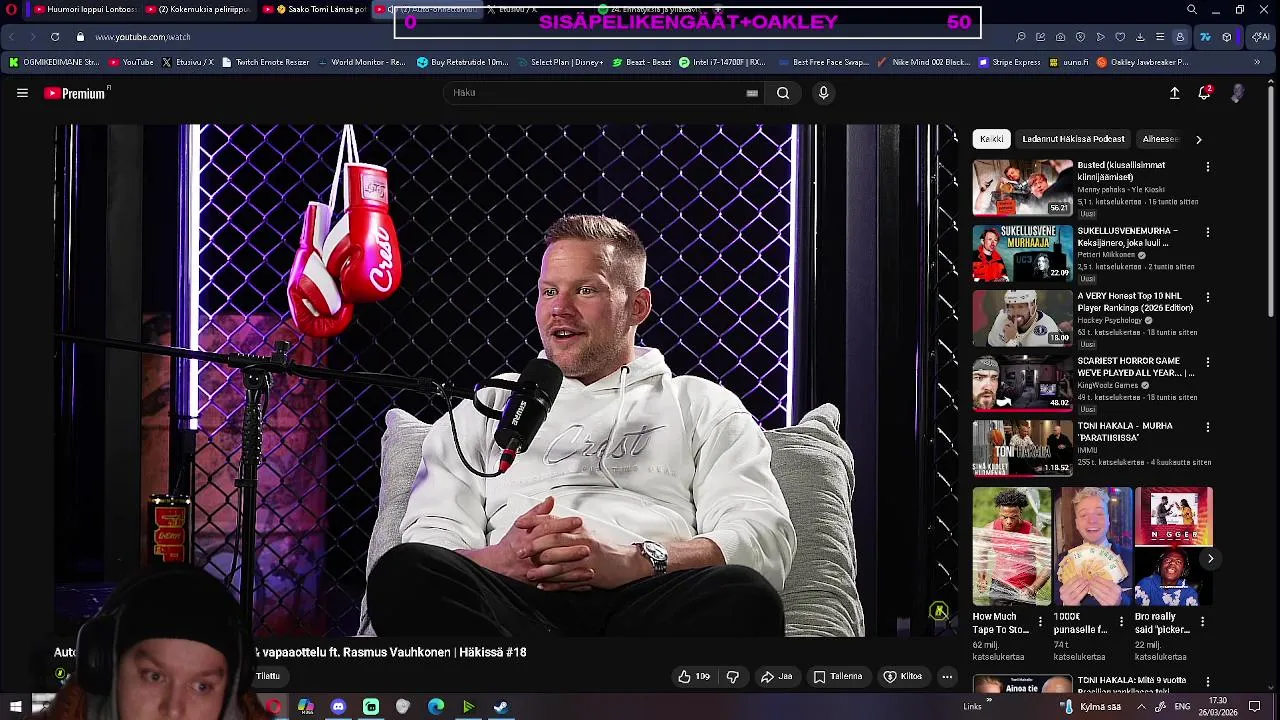
Task: Open Oakley Jawbreaker bookmark
Action: click(x=1143, y=62)
